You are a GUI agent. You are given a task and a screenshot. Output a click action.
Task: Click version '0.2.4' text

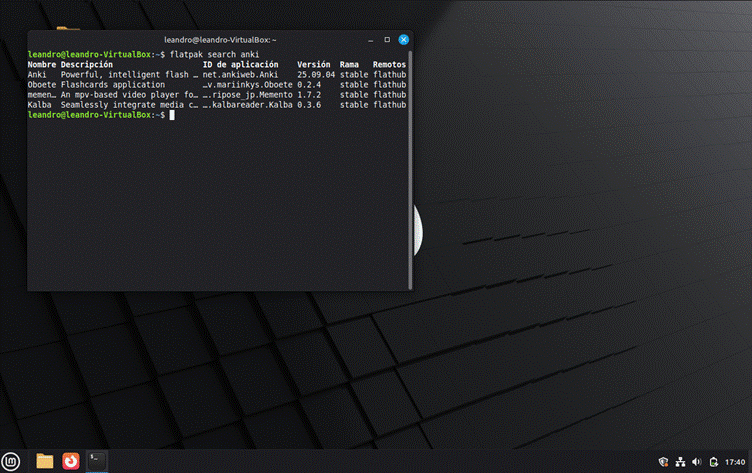(x=309, y=85)
